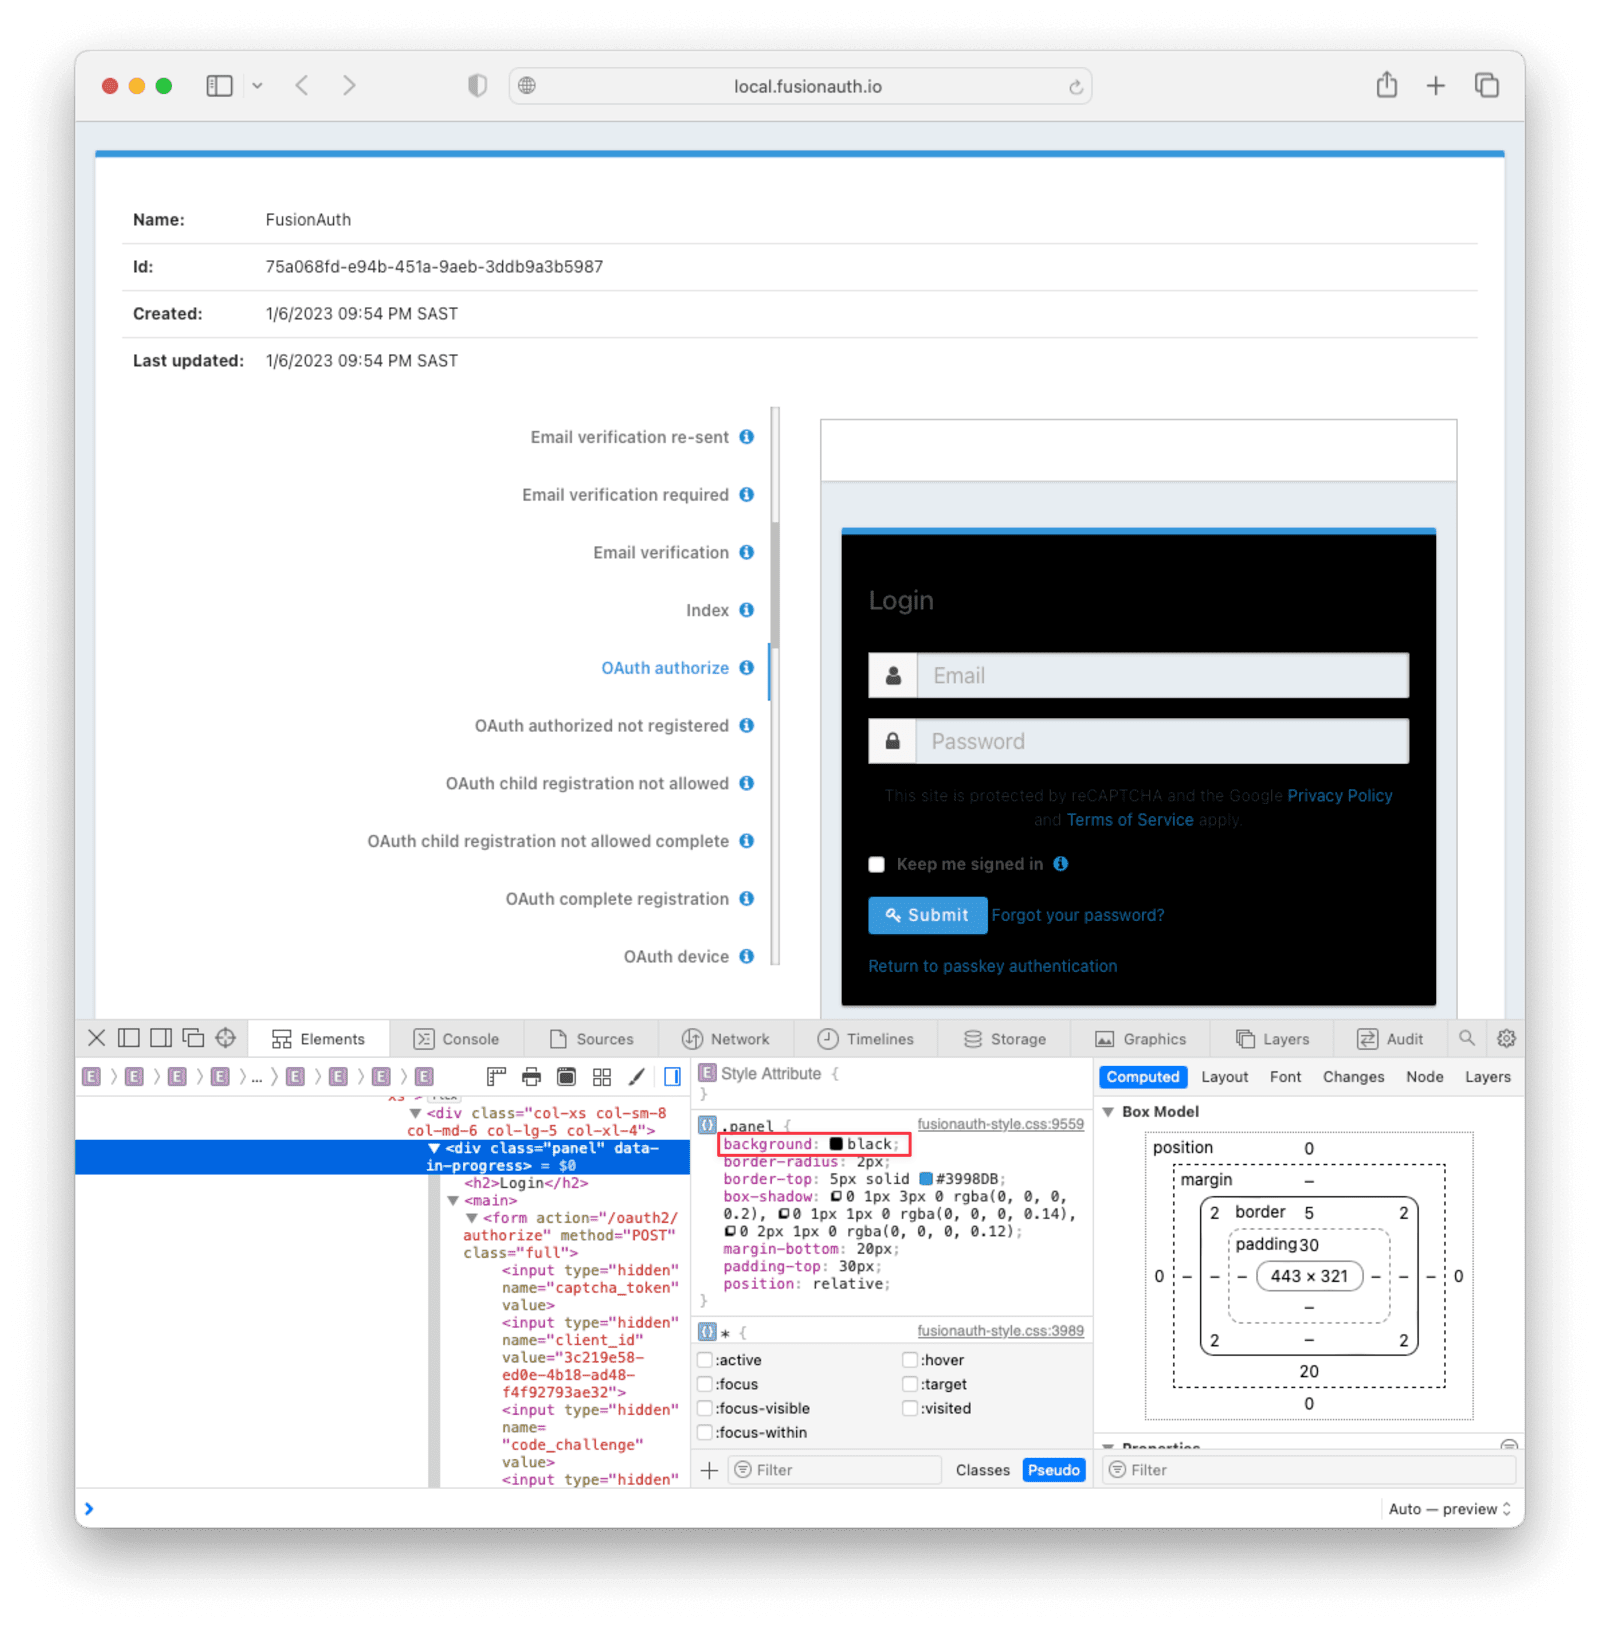Switch to the Timelines tab
Image resolution: width=1600 pixels, height=1627 pixels.
865,1039
